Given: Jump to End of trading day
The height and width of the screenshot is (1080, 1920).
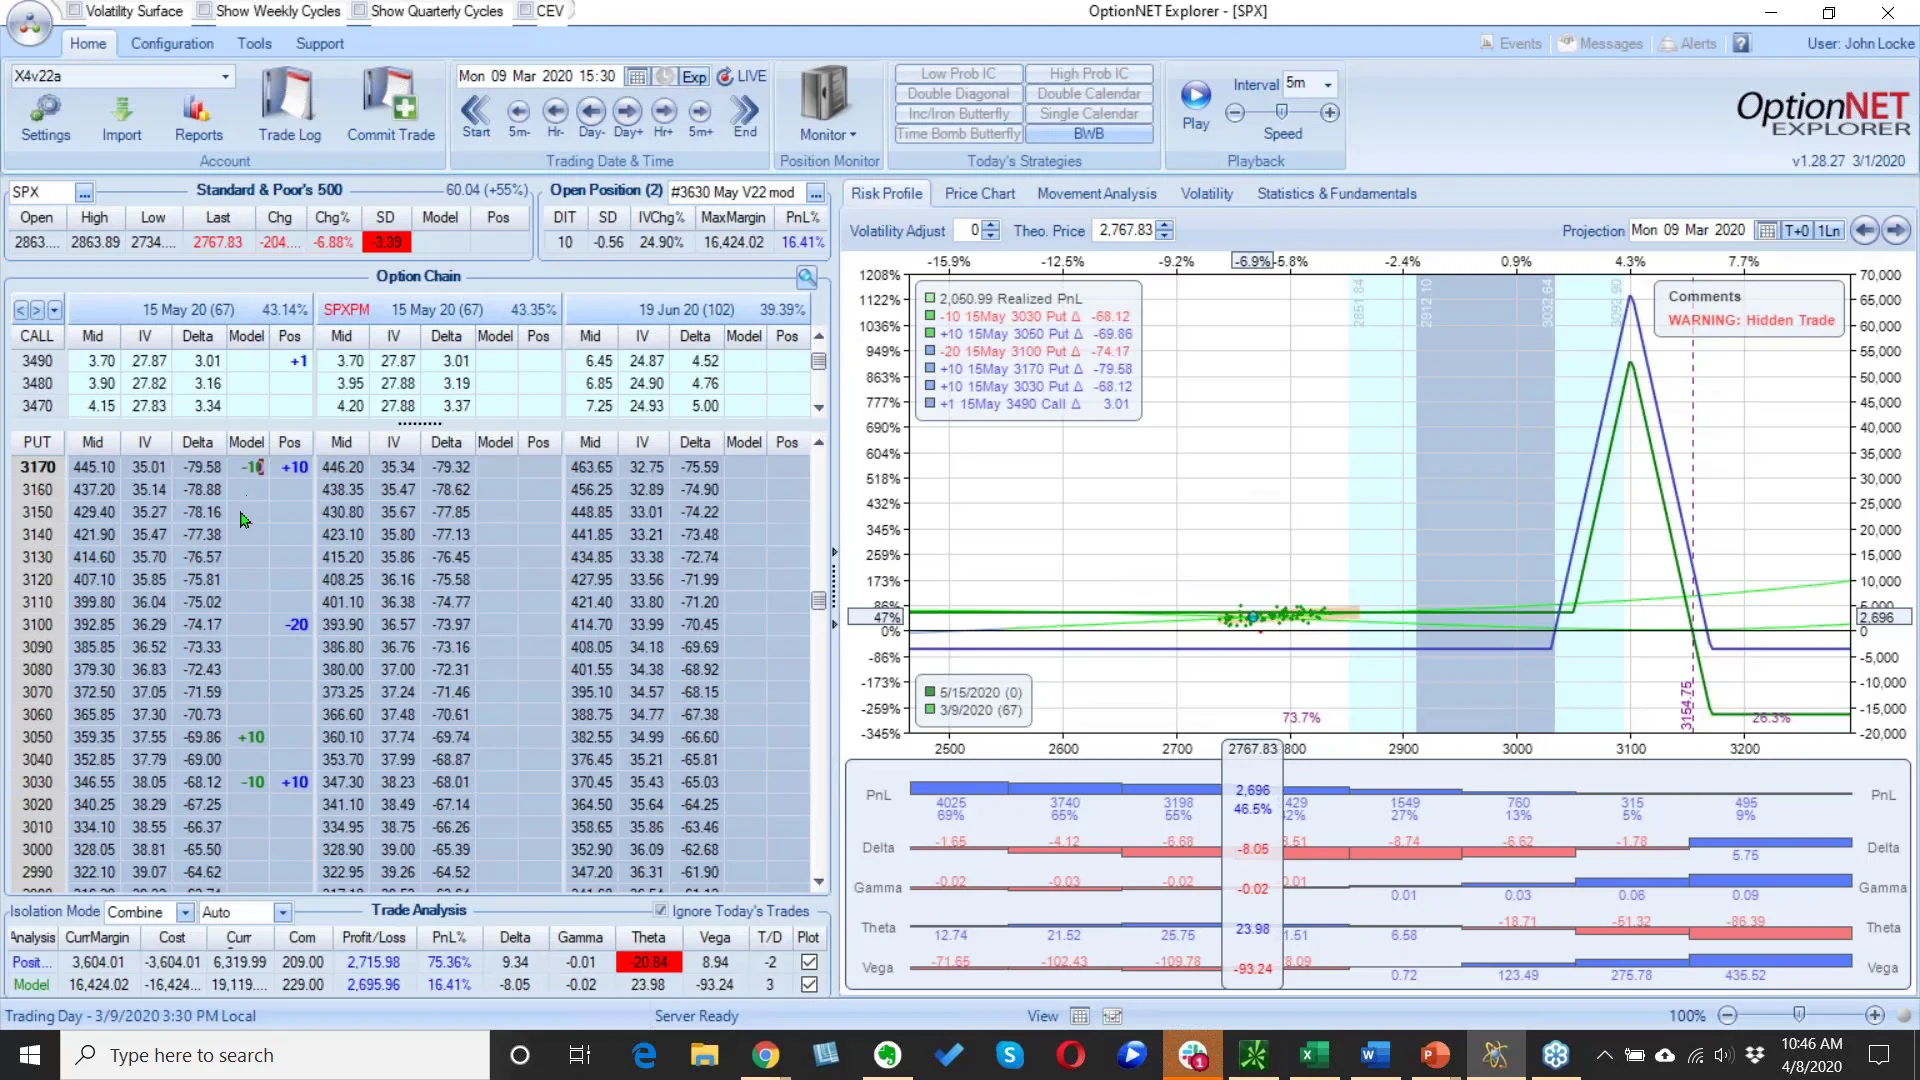Looking at the screenshot, I should [745, 116].
